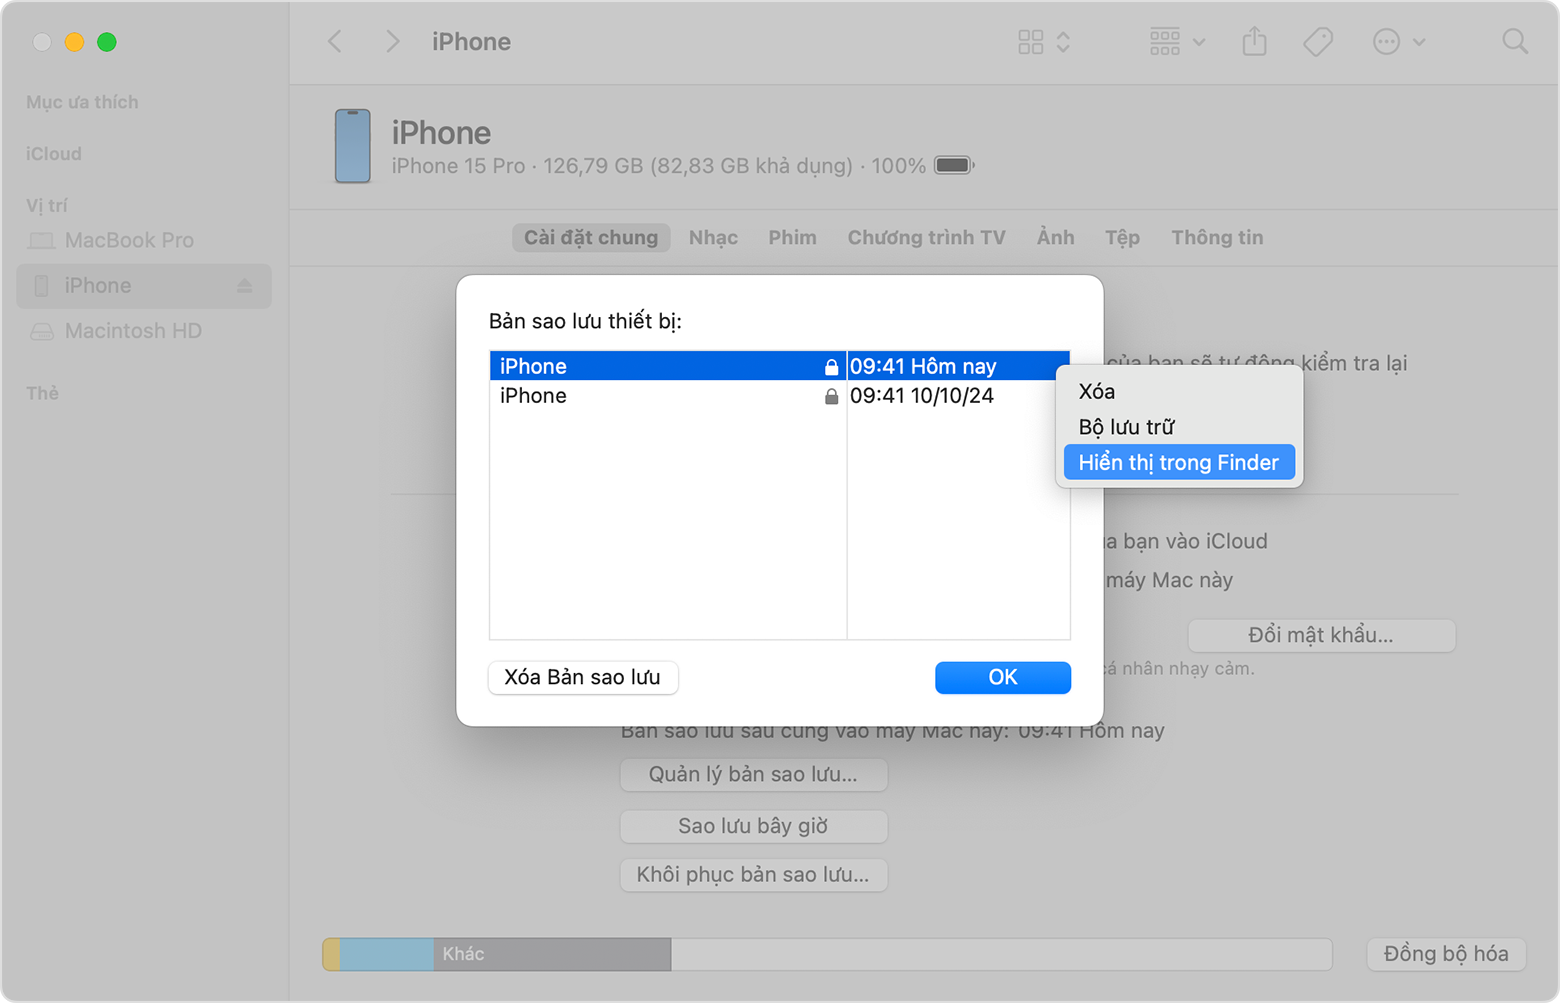Expand the group-by options dropdown
The image size is (1560, 1004).
click(1176, 42)
